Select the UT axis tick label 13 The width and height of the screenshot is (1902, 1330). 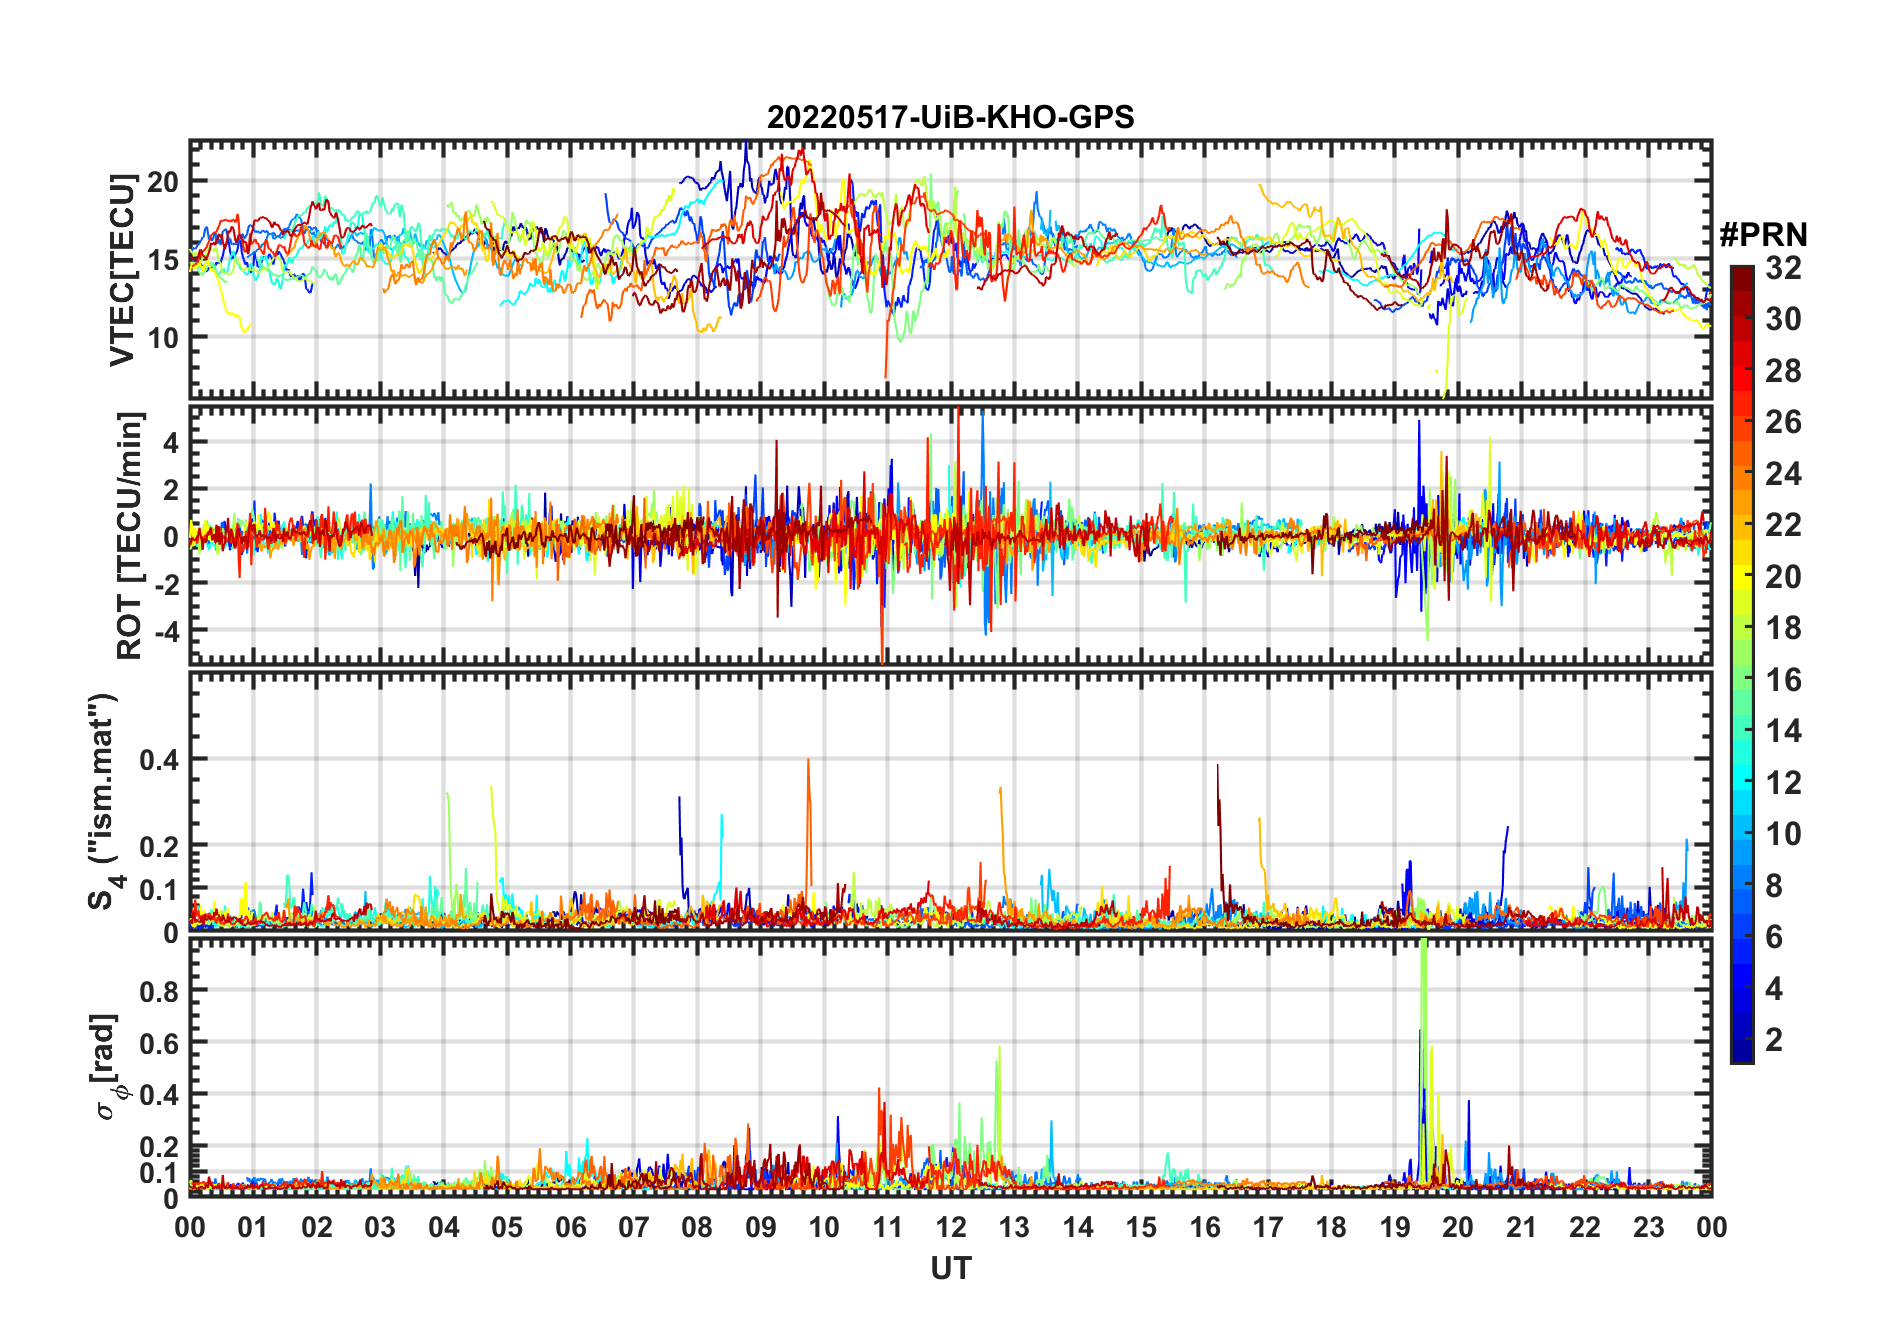coord(1014,1227)
